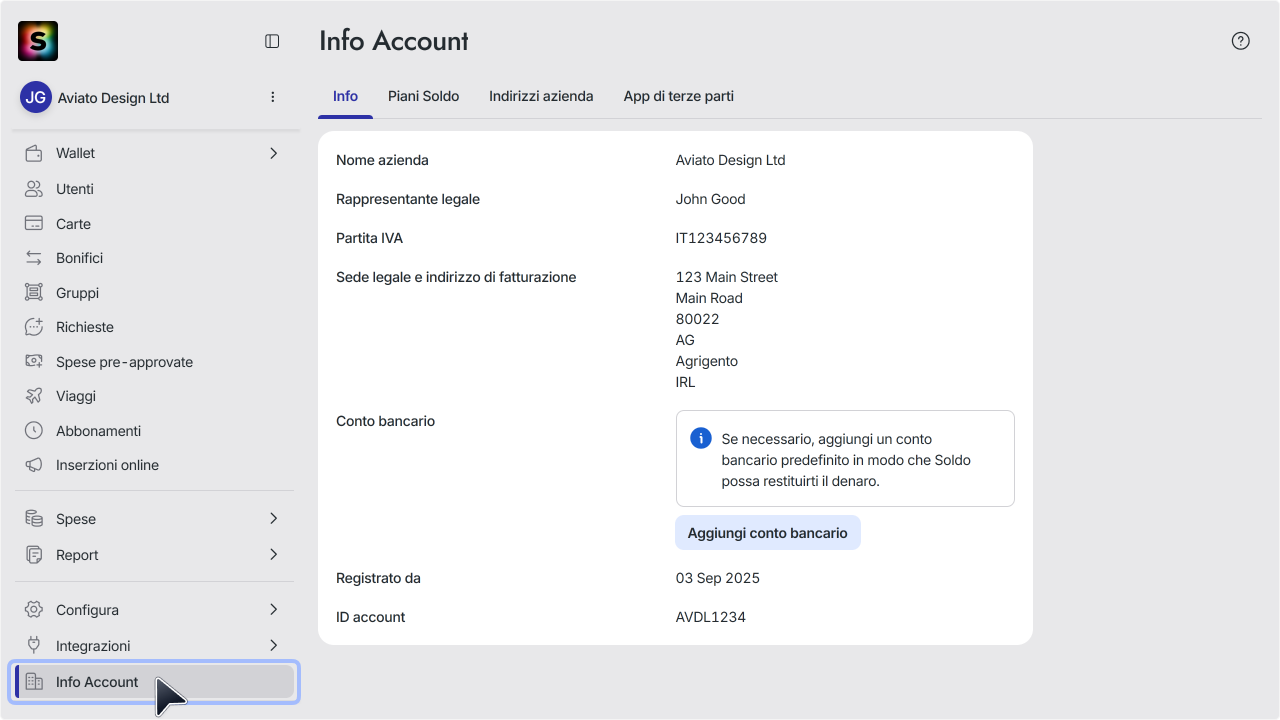The image size is (1280, 720).
Task: Click the address line 123 Main Street
Action: click(727, 277)
